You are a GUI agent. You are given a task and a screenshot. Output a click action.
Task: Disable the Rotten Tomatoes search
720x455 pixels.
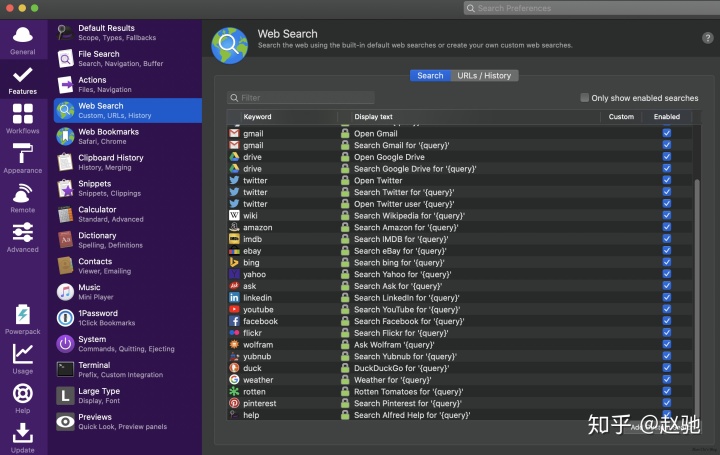(x=667, y=391)
